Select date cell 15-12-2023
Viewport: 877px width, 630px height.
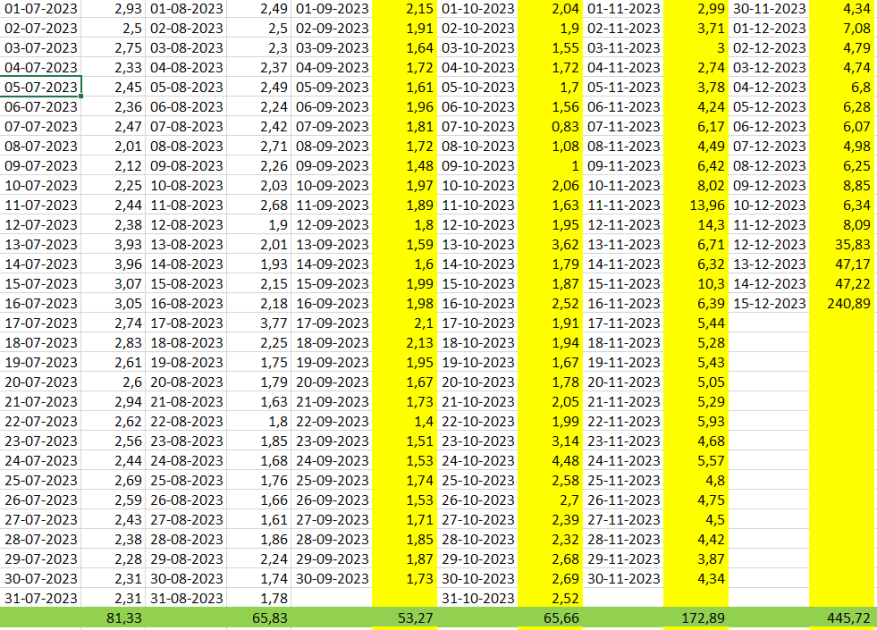pyautogui.click(x=770, y=304)
